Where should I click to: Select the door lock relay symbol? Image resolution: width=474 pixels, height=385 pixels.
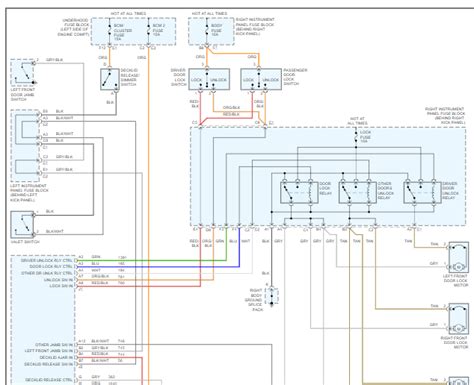(299, 193)
